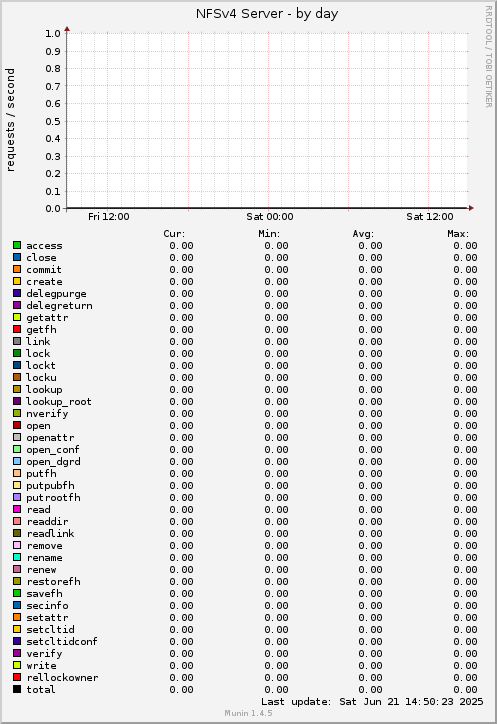Select the lockt legend label
Screen dimensions: 497x724
[x=41, y=366]
